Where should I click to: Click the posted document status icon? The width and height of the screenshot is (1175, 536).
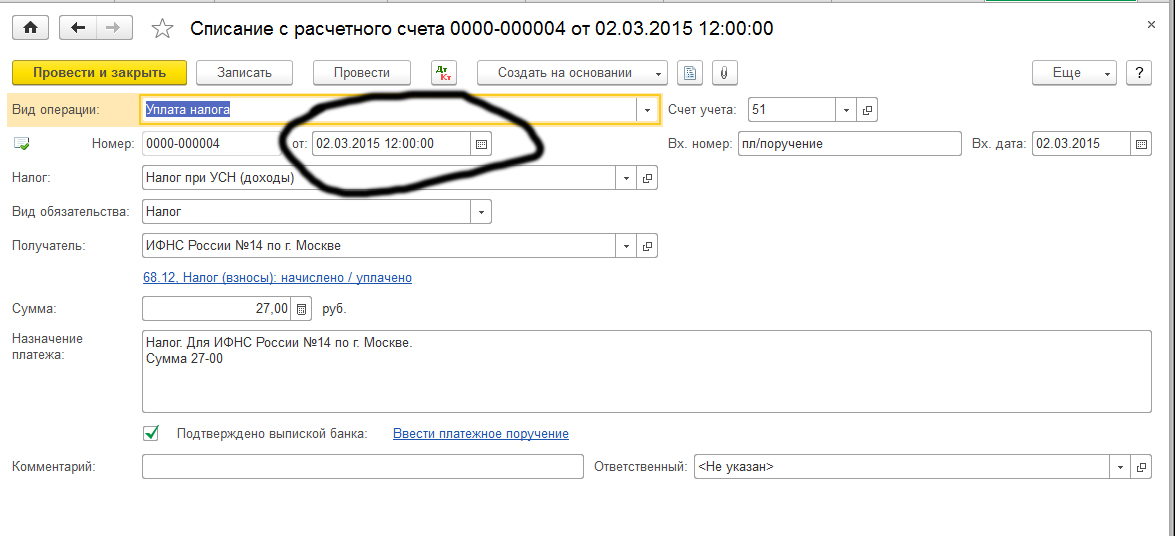[x=21, y=144]
